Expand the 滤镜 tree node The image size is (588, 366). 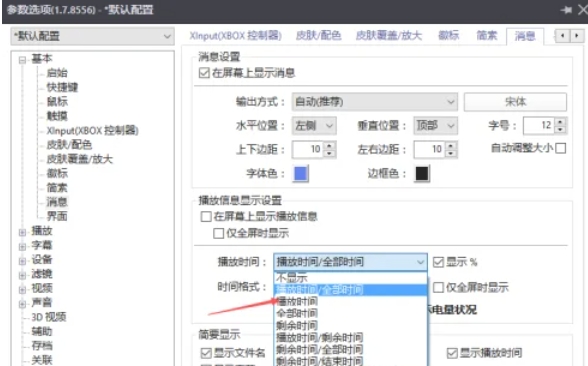(x=22, y=275)
